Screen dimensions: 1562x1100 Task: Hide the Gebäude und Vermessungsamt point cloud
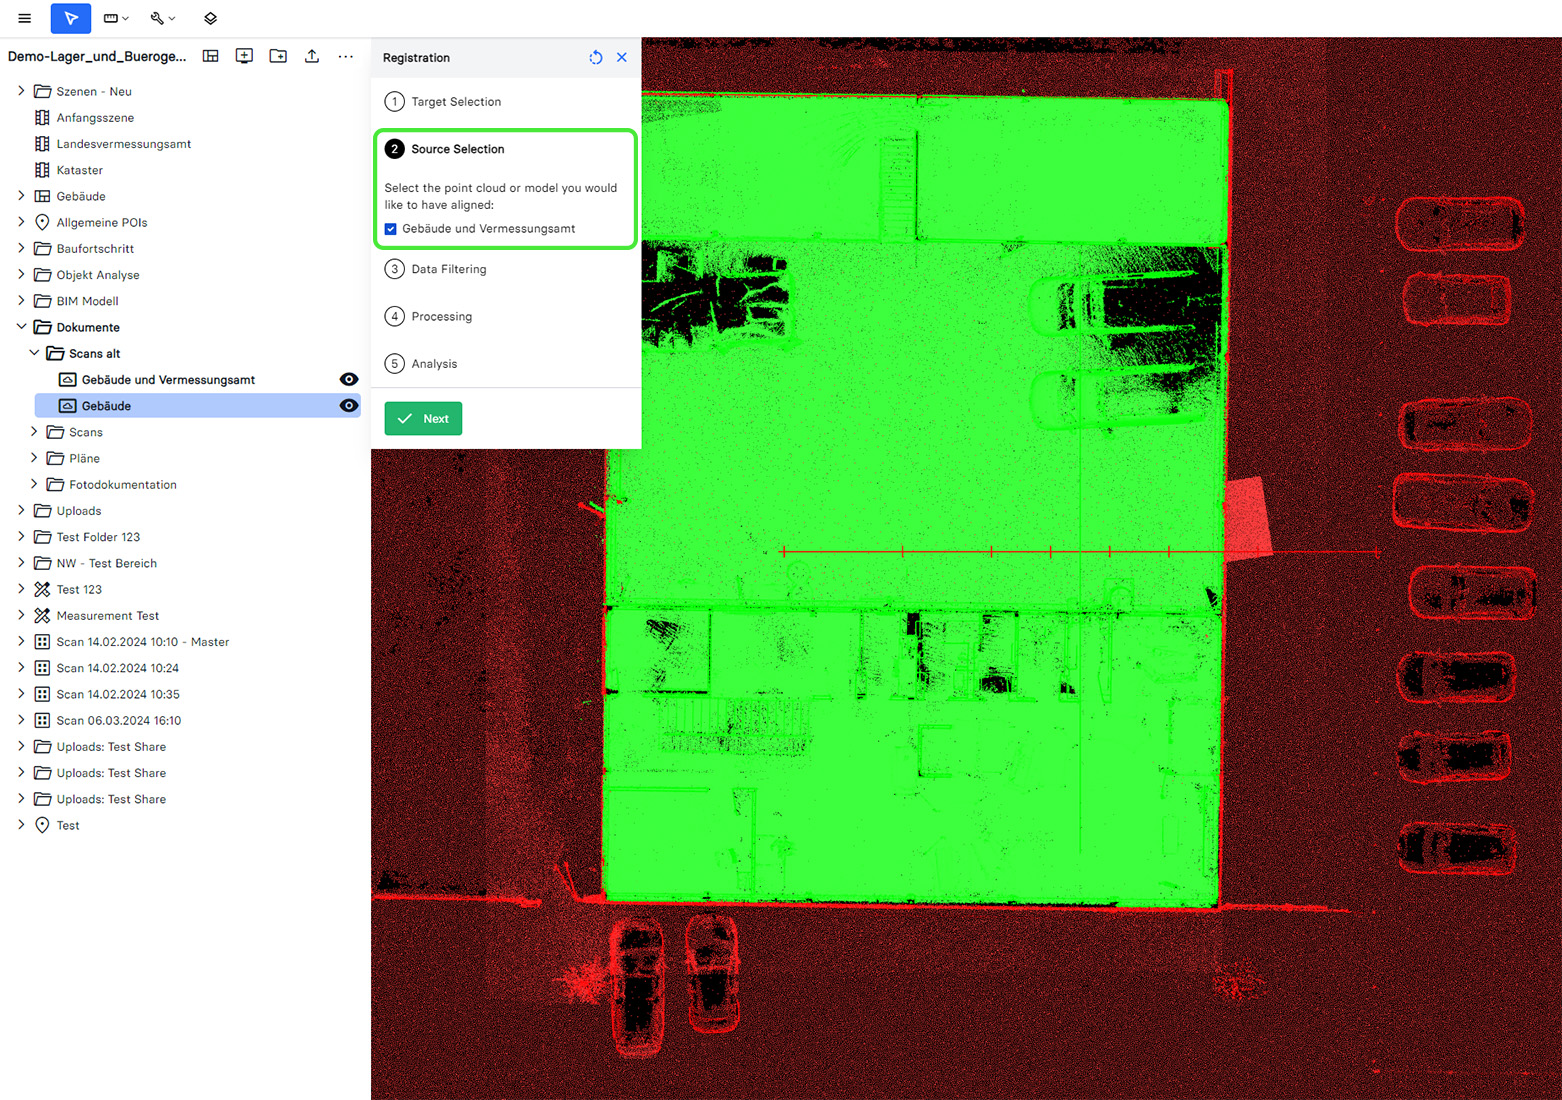(348, 380)
